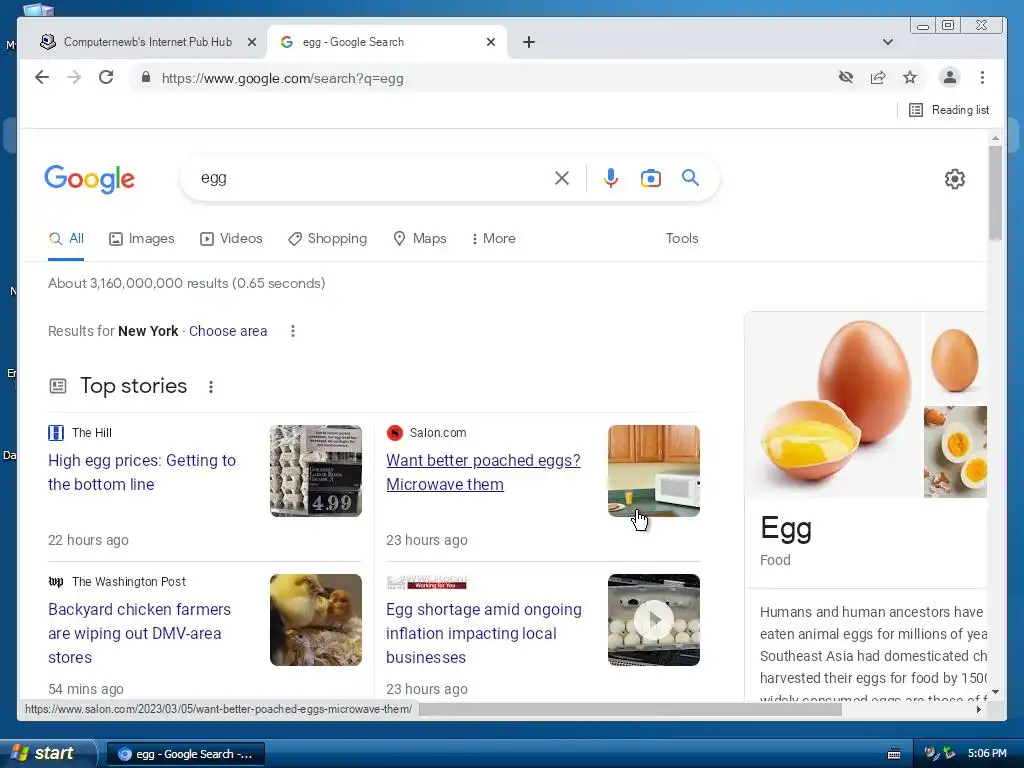The image size is (1024, 768).
Task: Click the vertical scrollbar thumb
Action: (995, 192)
